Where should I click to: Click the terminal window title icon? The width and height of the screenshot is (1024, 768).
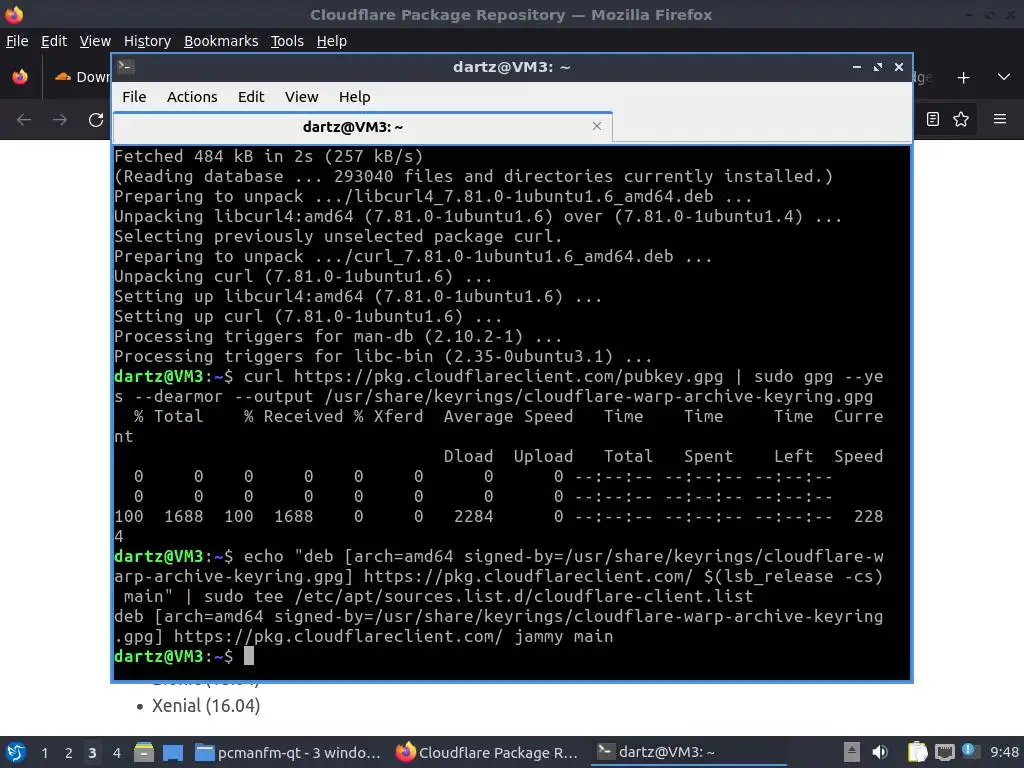click(x=126, y=67)
